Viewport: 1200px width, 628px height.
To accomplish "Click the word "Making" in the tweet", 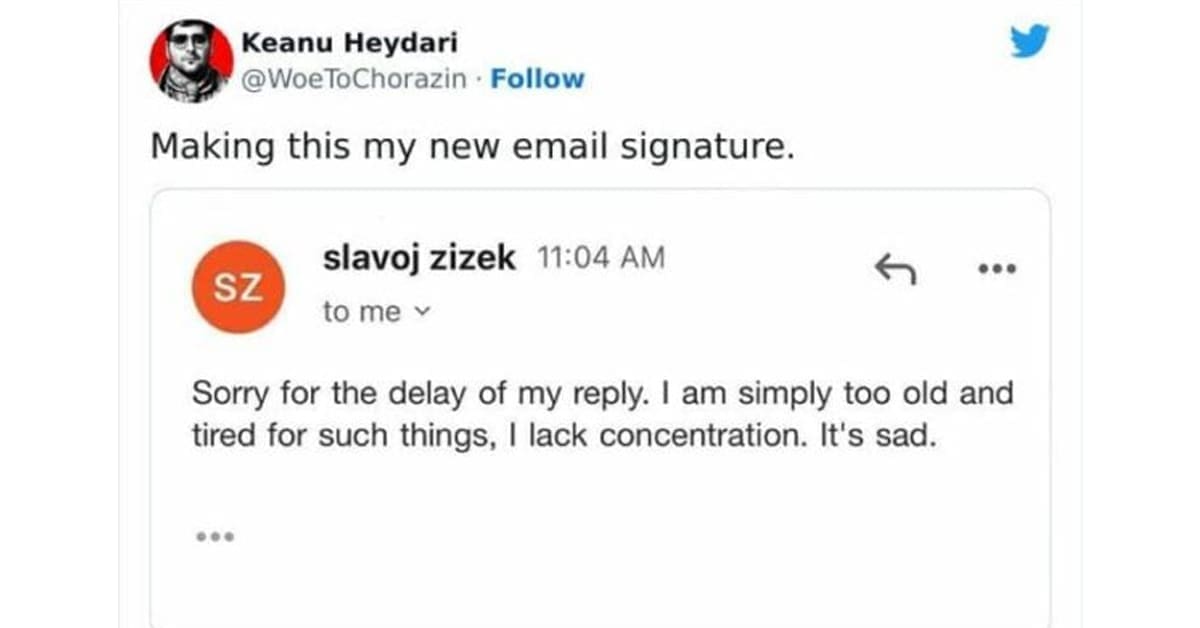I will click(x=198, y=146).
